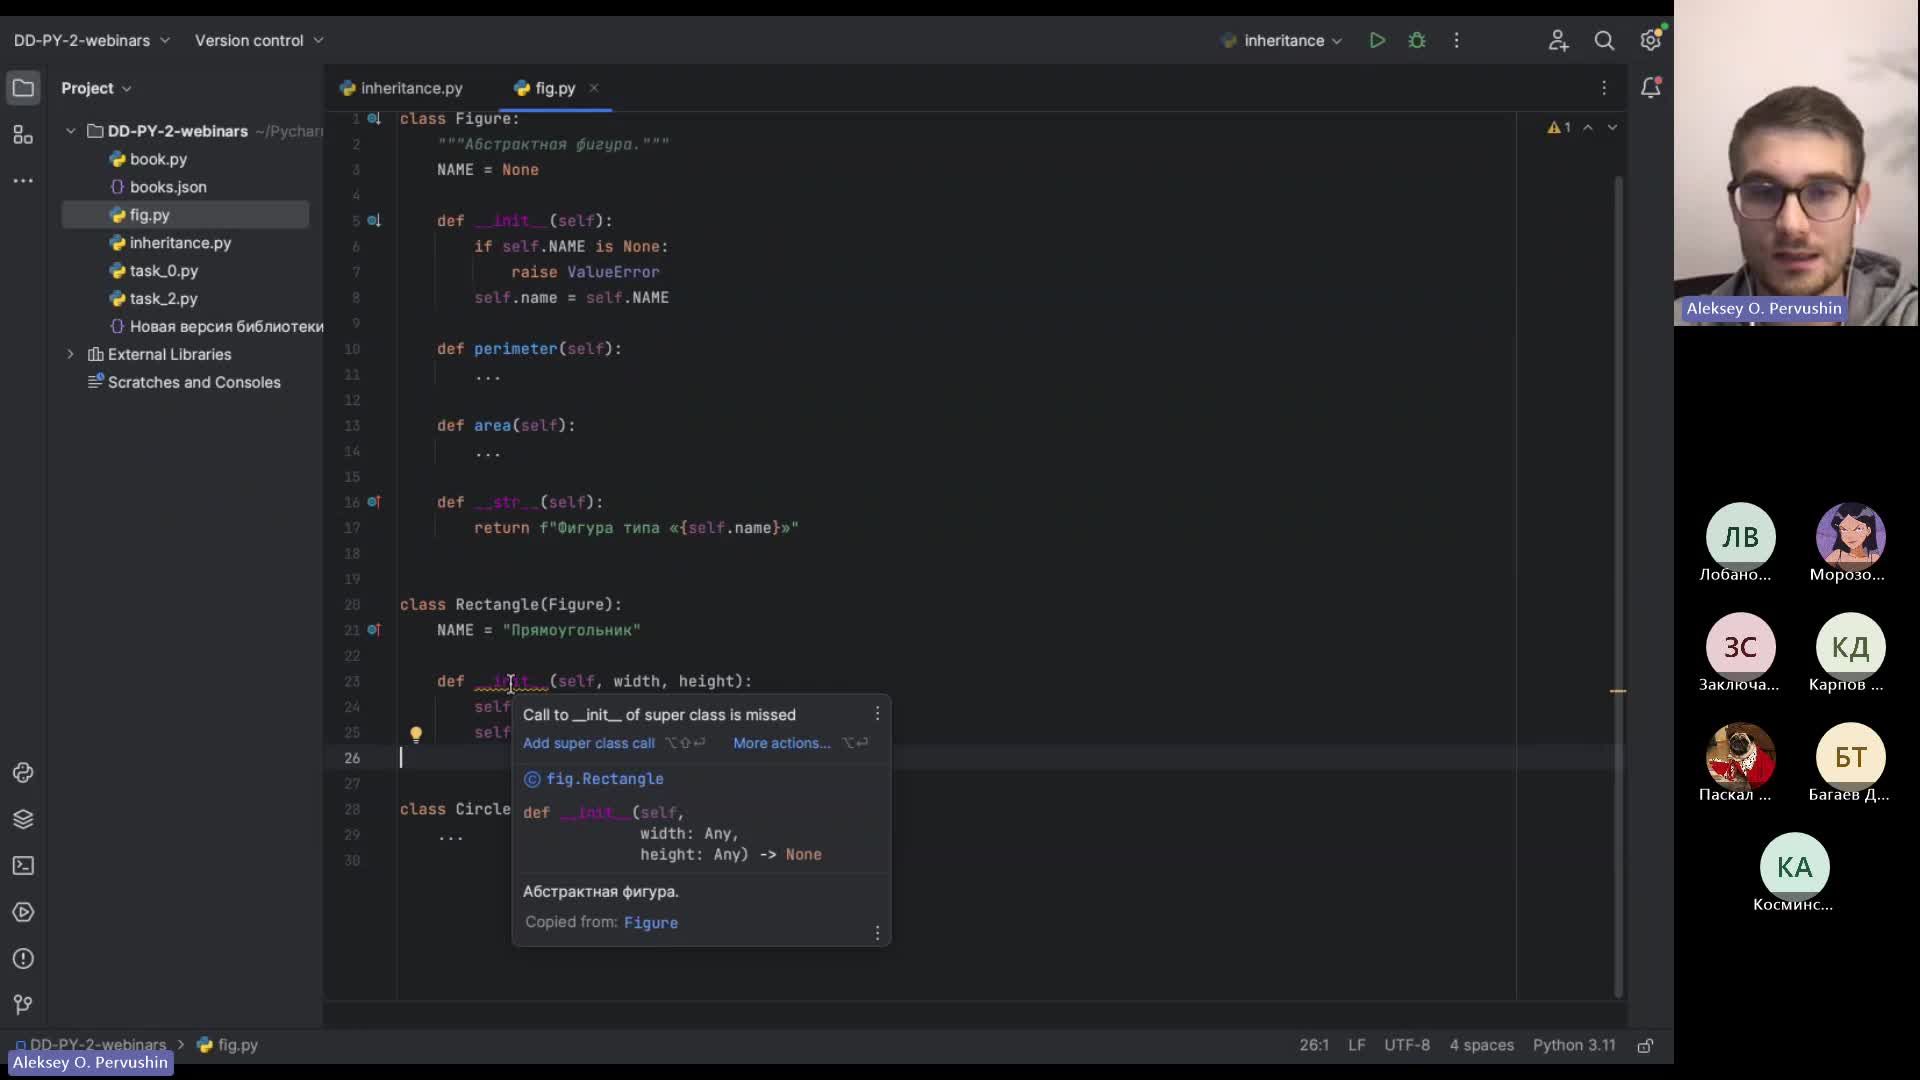The width and height of the screenshot is (1920, 1080).
Task: Click the override gutter icon at line 21
Action: pyautogui.click(x=374, y=630)
